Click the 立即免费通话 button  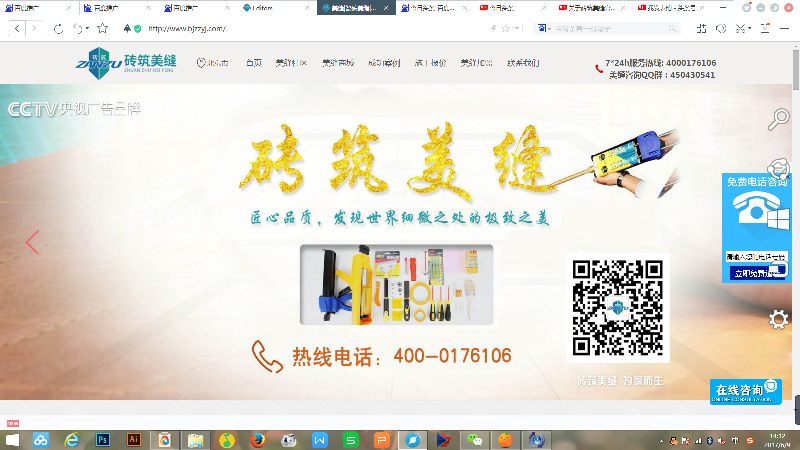coord(757,273)
